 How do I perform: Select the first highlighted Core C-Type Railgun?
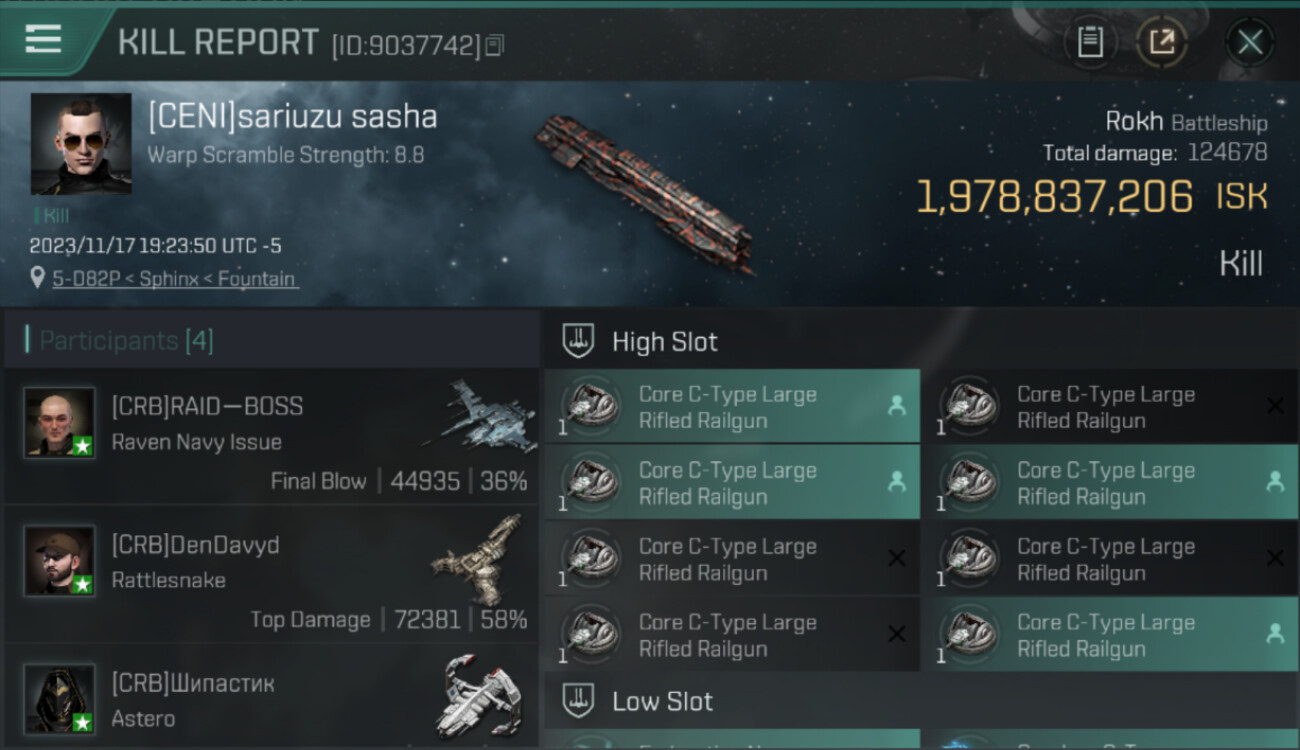tap(731, 407)
